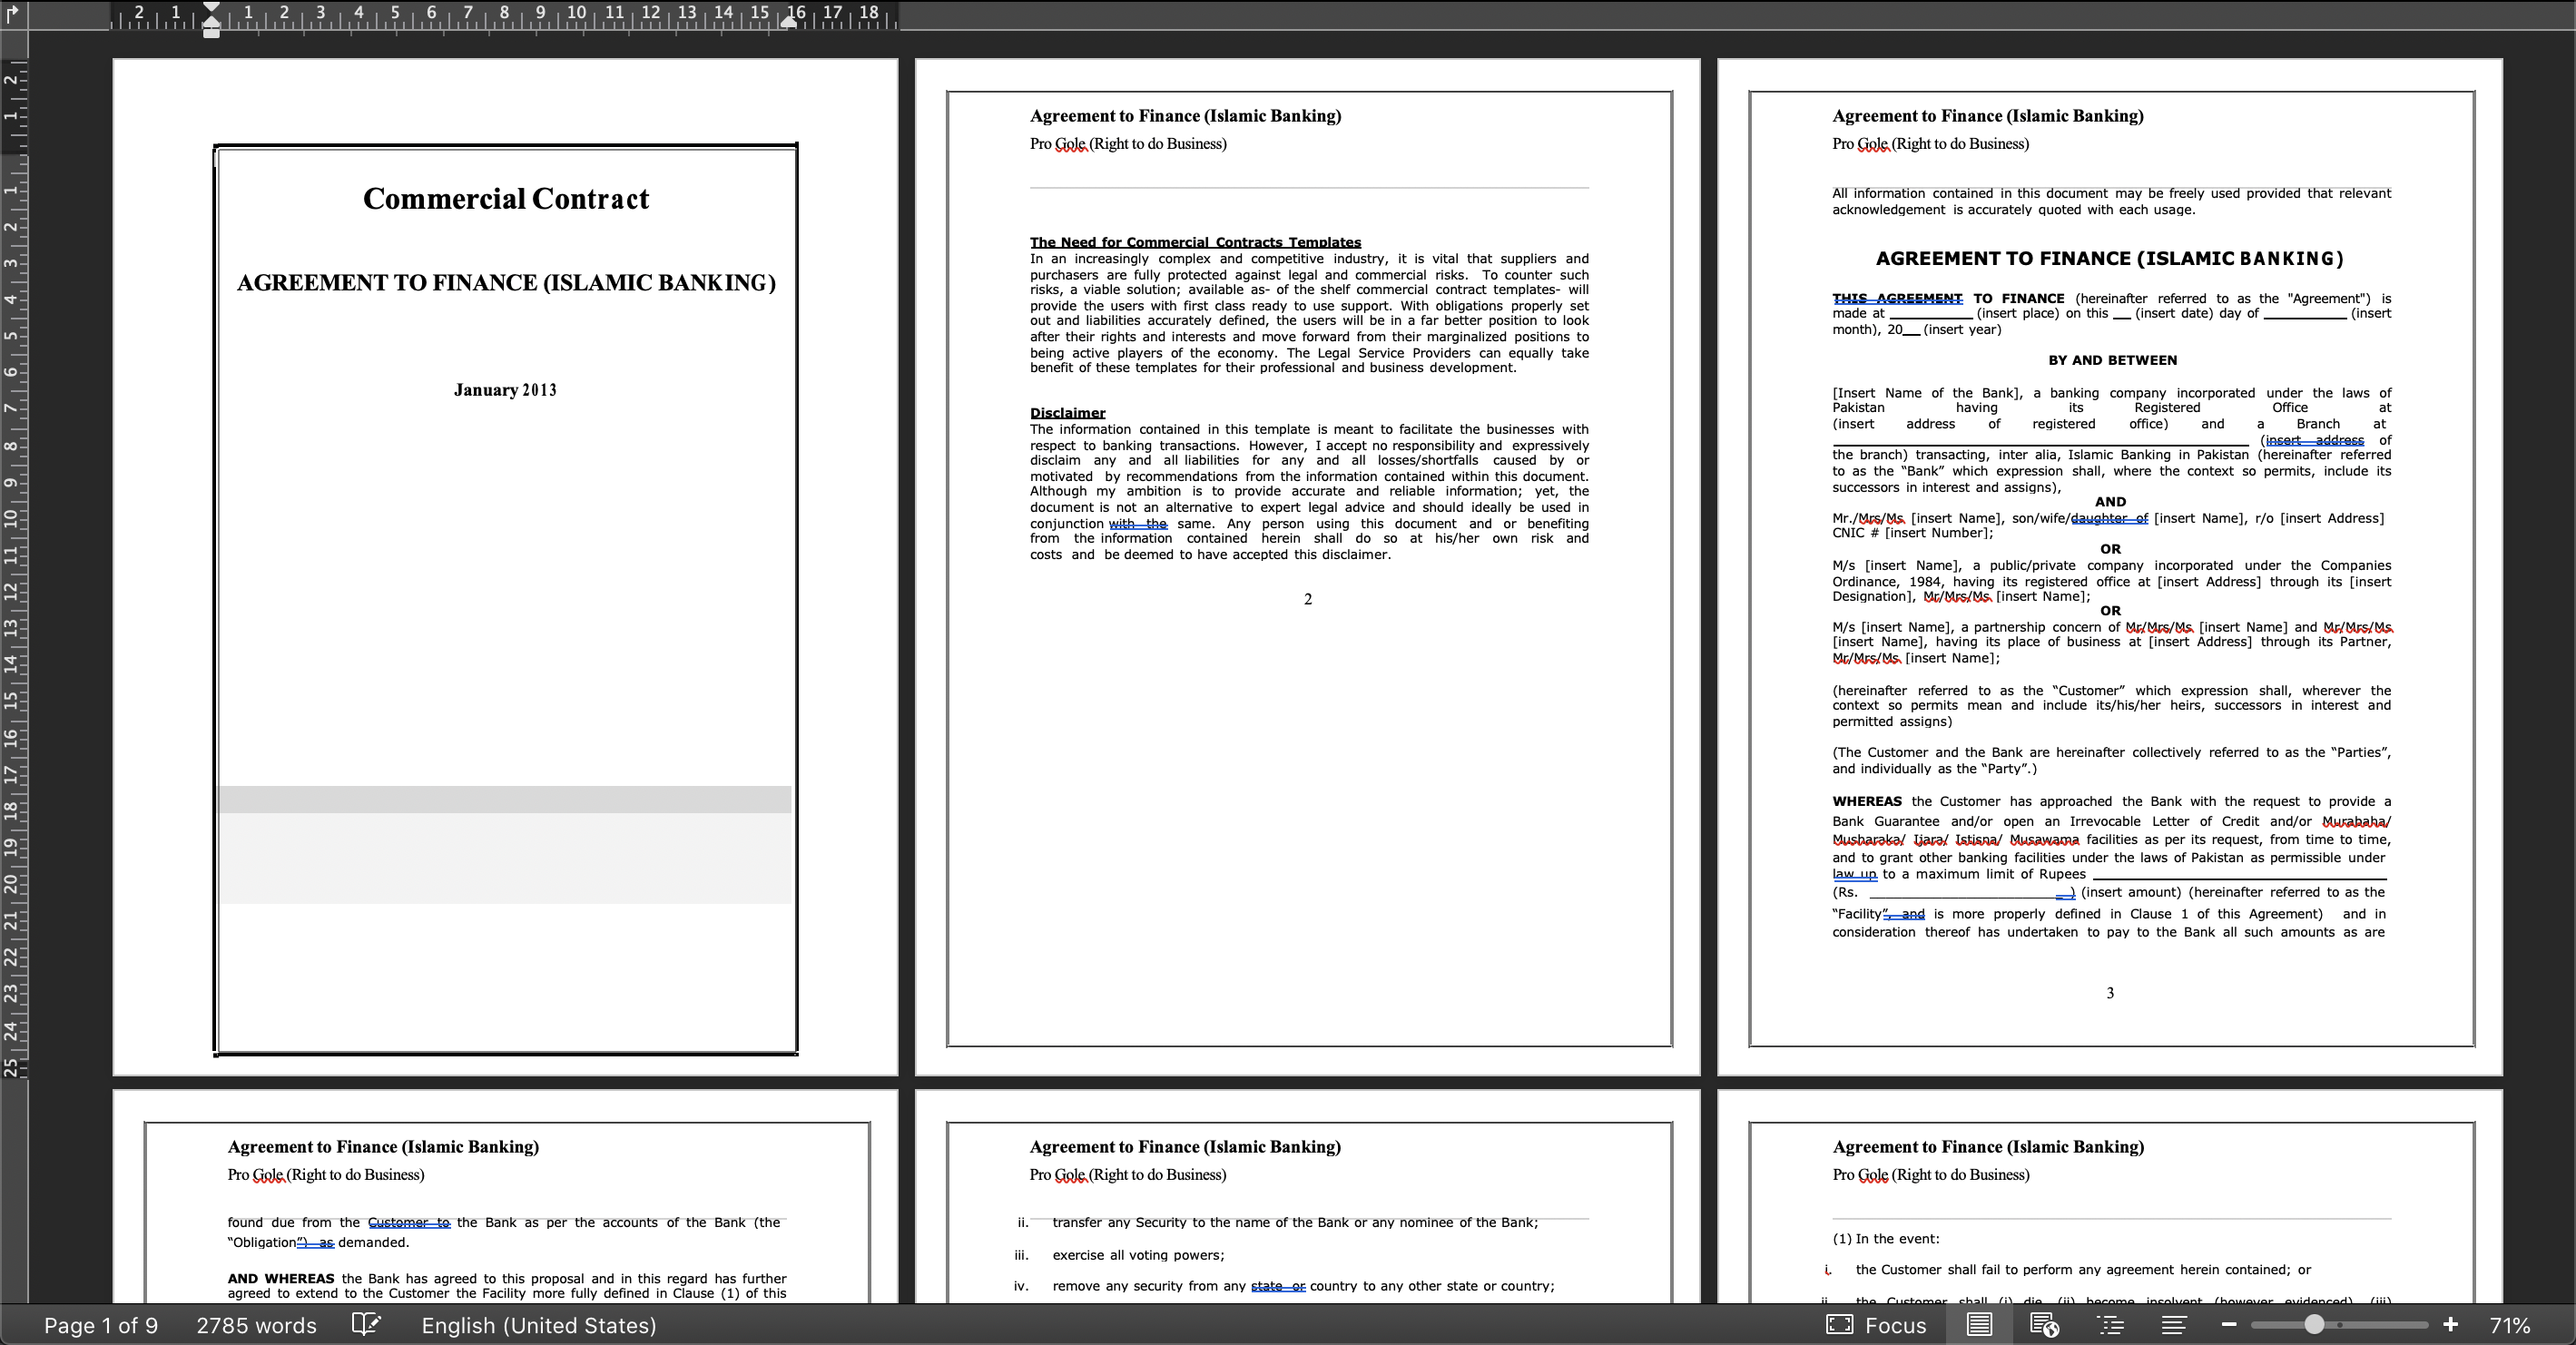This screenshot has width=2576, height=1345.
Task: Switch to Draft view
Action: [2173, 1325]
